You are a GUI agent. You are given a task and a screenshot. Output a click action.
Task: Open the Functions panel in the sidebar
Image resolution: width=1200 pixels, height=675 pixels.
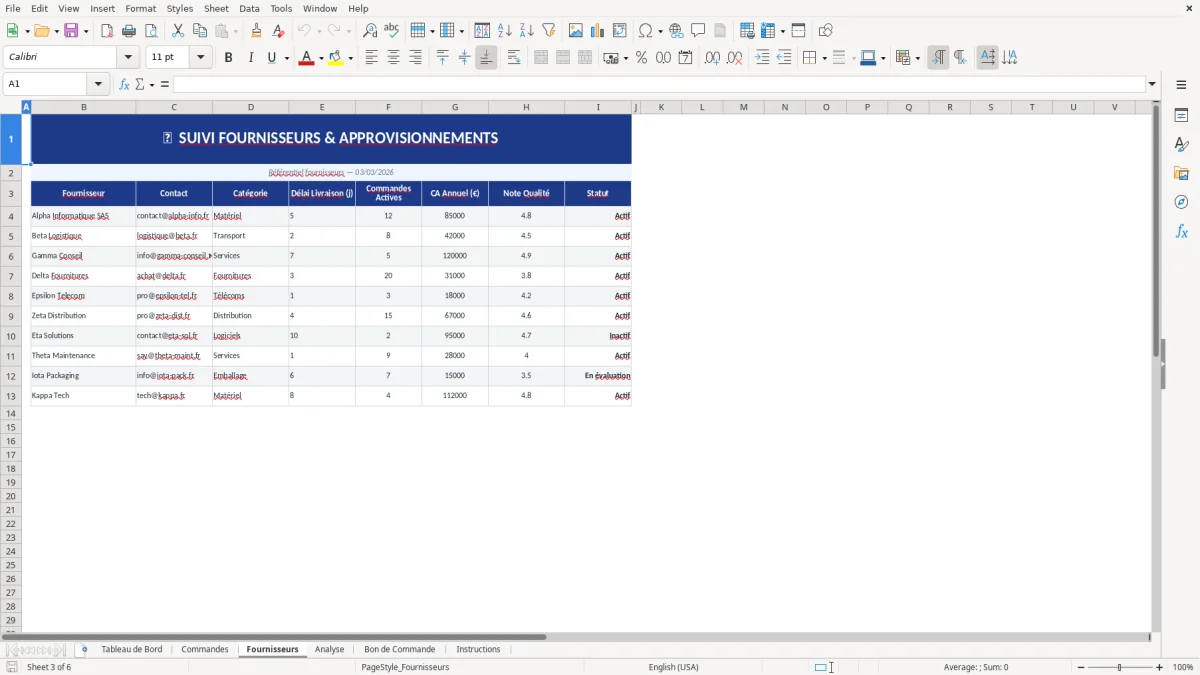1182,231
